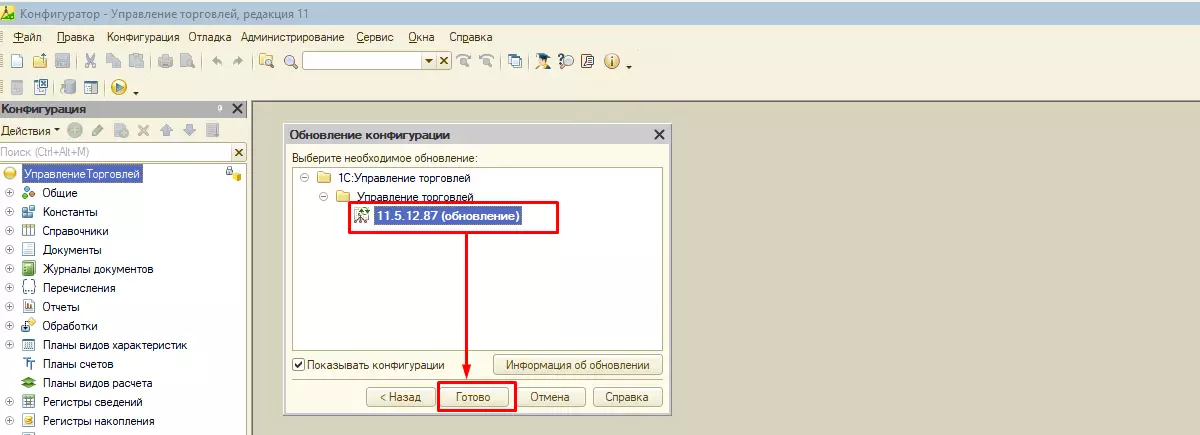Click the Undo arrow icon
The width and height of the screenshot is (1200, 435).
pyautogui.click(x=216, y=61)
